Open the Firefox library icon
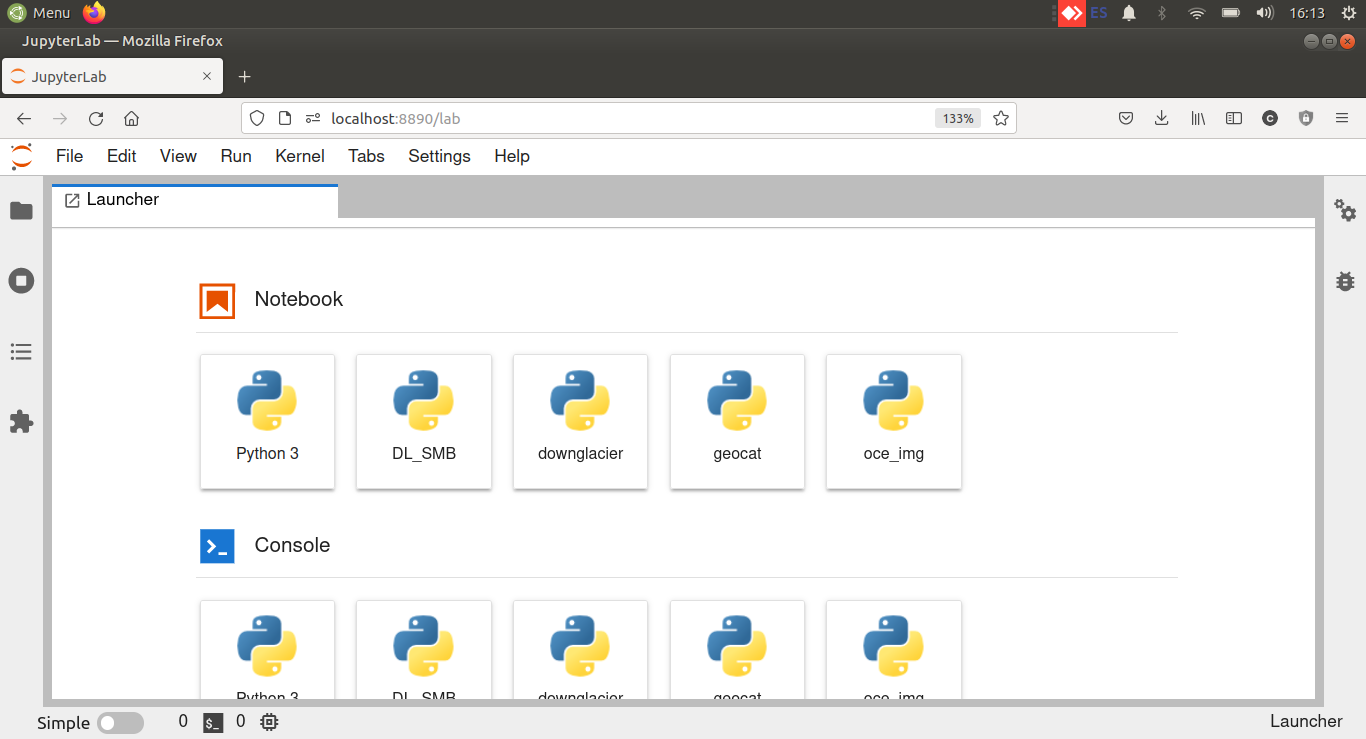The image size is (1366, 739). 1198,118
